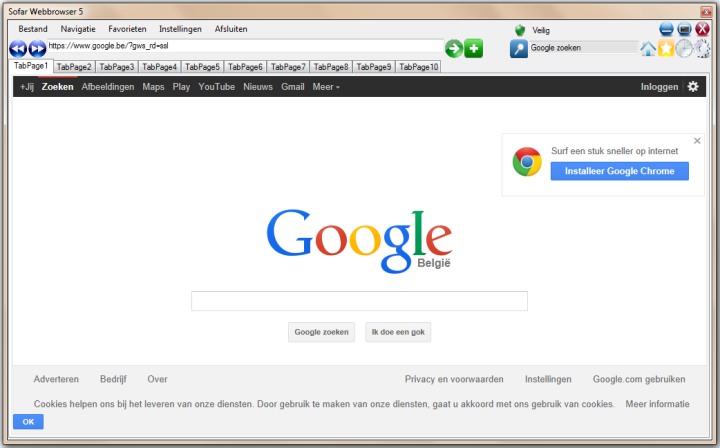
Task: Click the Veilig status text
Action: coord(541,30)
